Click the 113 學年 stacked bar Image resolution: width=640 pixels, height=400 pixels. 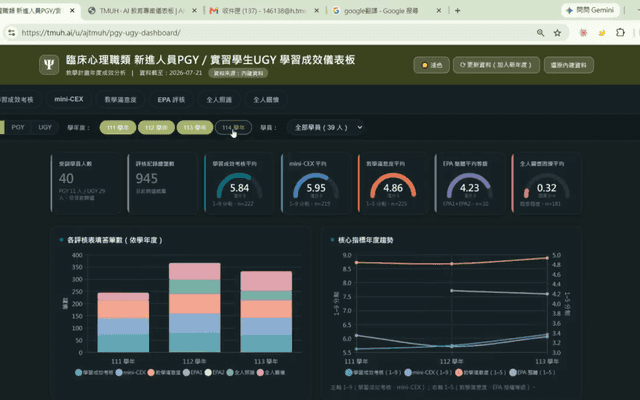[x=266, y=312]
